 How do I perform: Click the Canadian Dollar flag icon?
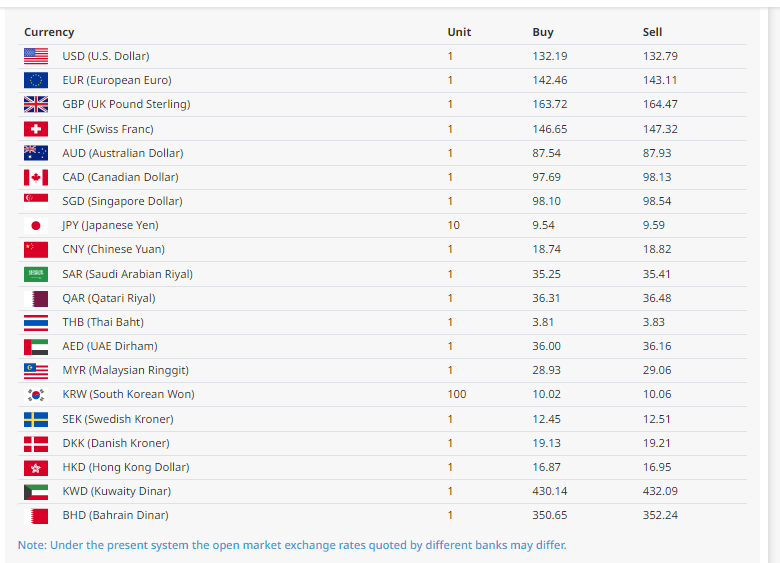[x=36, y=177]
